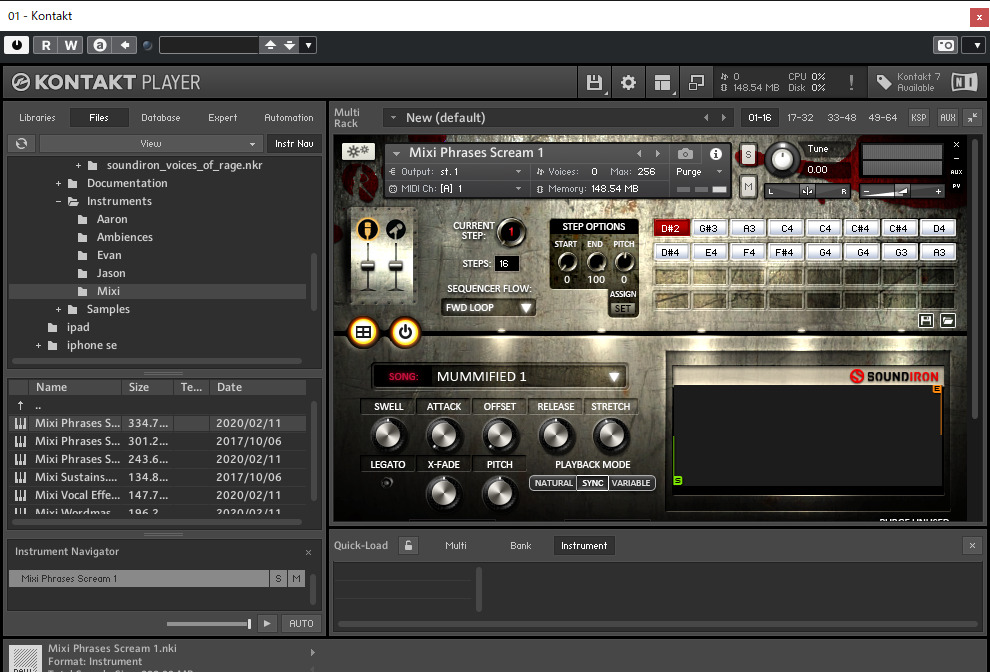Select VARIABLE playback mode
Viewport: 990px width, 672px height.
tap(631, 483)
